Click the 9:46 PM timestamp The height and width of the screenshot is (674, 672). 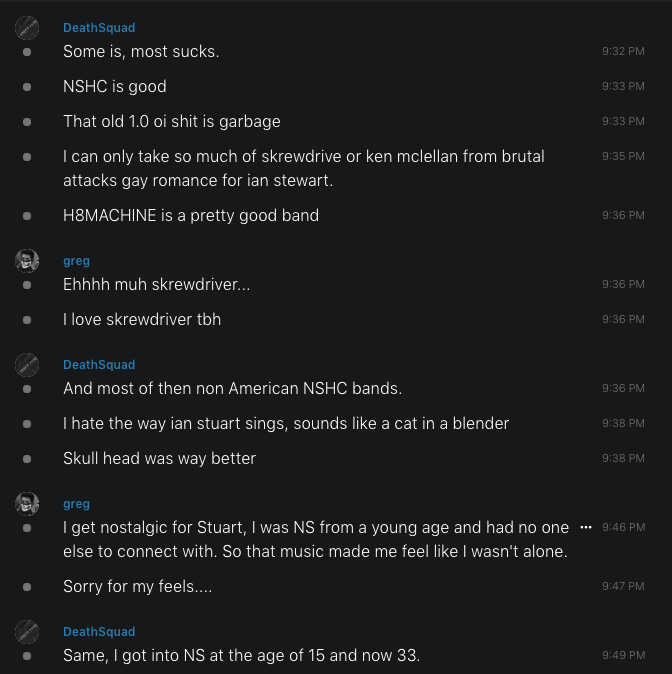click(623, 527)
